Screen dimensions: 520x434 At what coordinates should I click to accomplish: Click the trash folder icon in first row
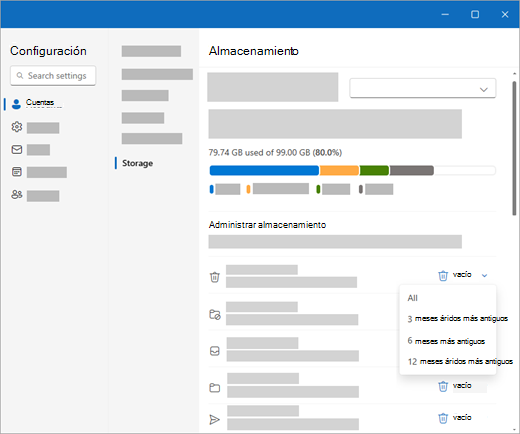[x=215, y=277]
